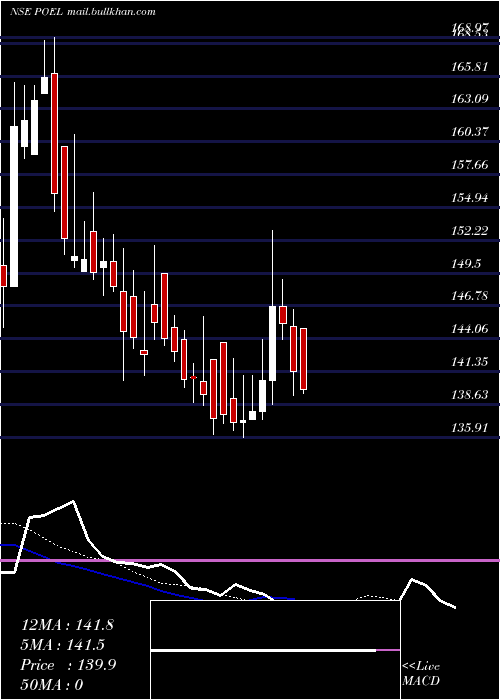The width and height of the screenshot is (500, 700).
Task: Click the 138.63 price axis label
Action: point(471,395)
